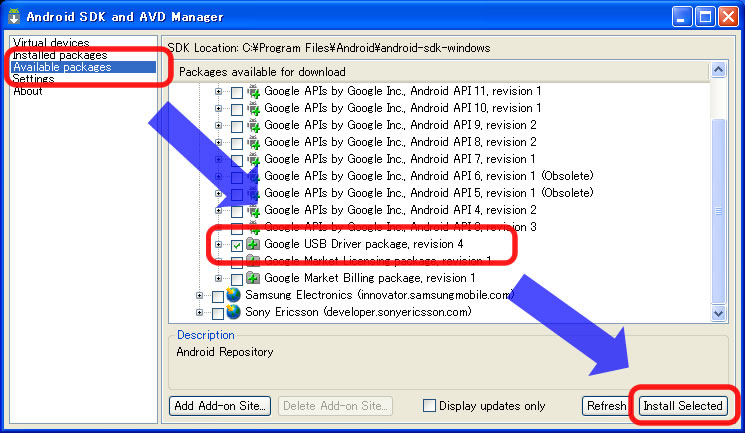Expand Google APIs Android API 9 node
Screen dimensions: 745x433
(x=218, y=125)
